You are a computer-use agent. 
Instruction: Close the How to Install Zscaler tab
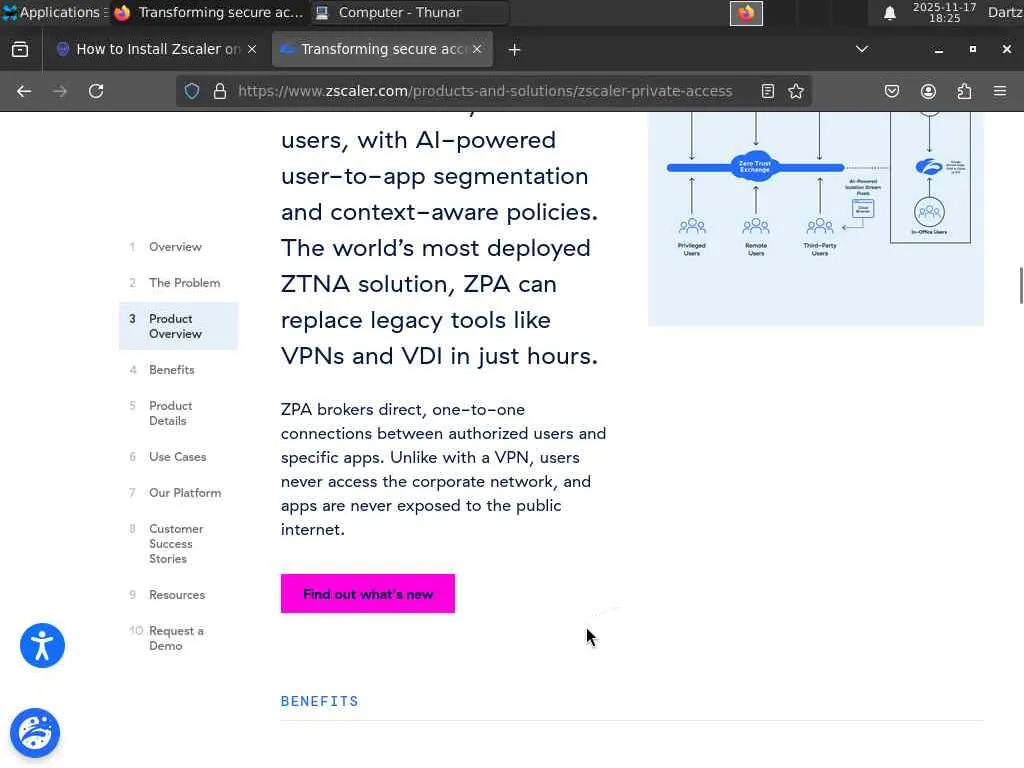pos(252,49)
